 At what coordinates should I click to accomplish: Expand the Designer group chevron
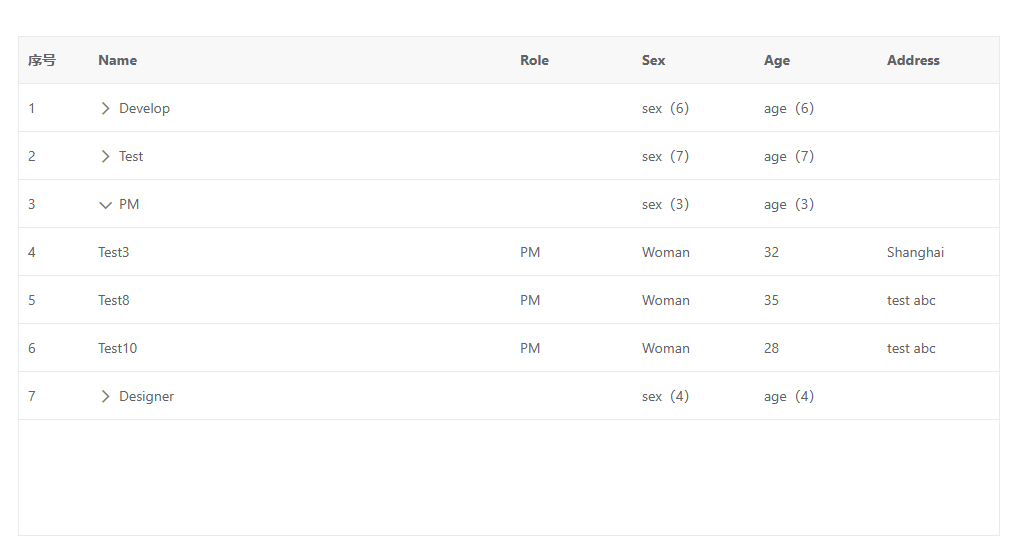(x=105, y=396)
